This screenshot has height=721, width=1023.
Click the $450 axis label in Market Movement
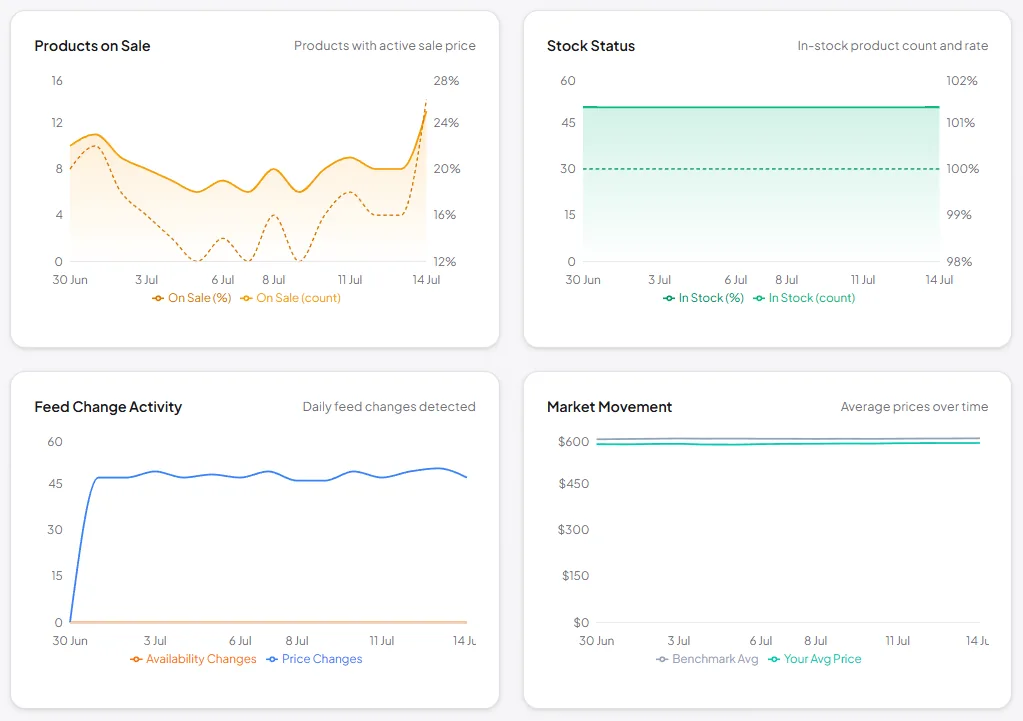click(573, 483)
